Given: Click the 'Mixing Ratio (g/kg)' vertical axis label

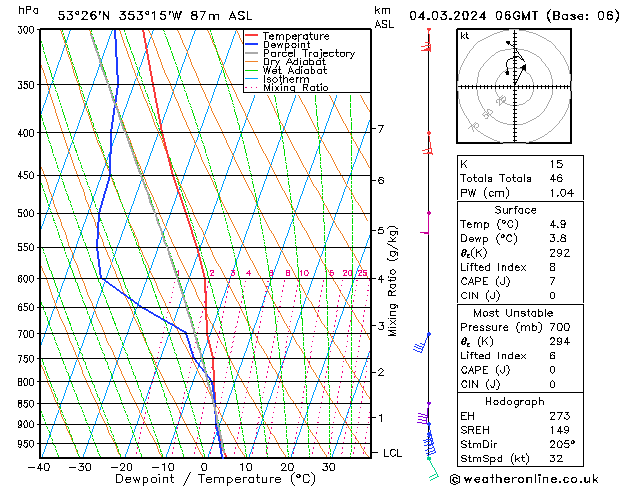Looking at the screenshot, I should (x=392, y=281).
